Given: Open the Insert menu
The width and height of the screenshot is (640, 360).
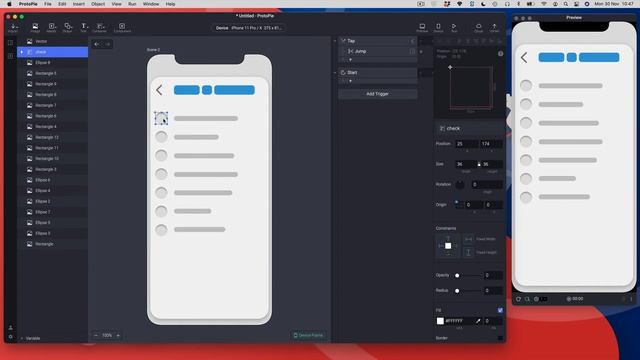Looking at the screenshot, I should click(x=79, y=4).
